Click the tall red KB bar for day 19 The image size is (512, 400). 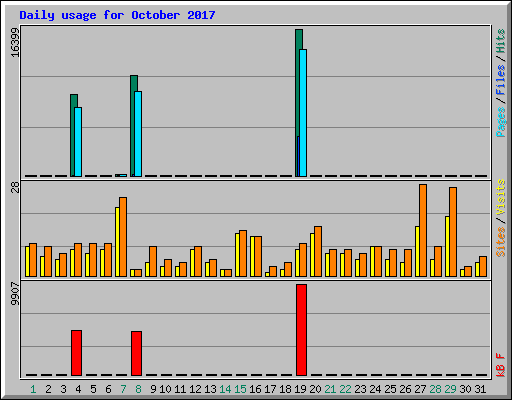pyautogui.click(x=301, y=330)
